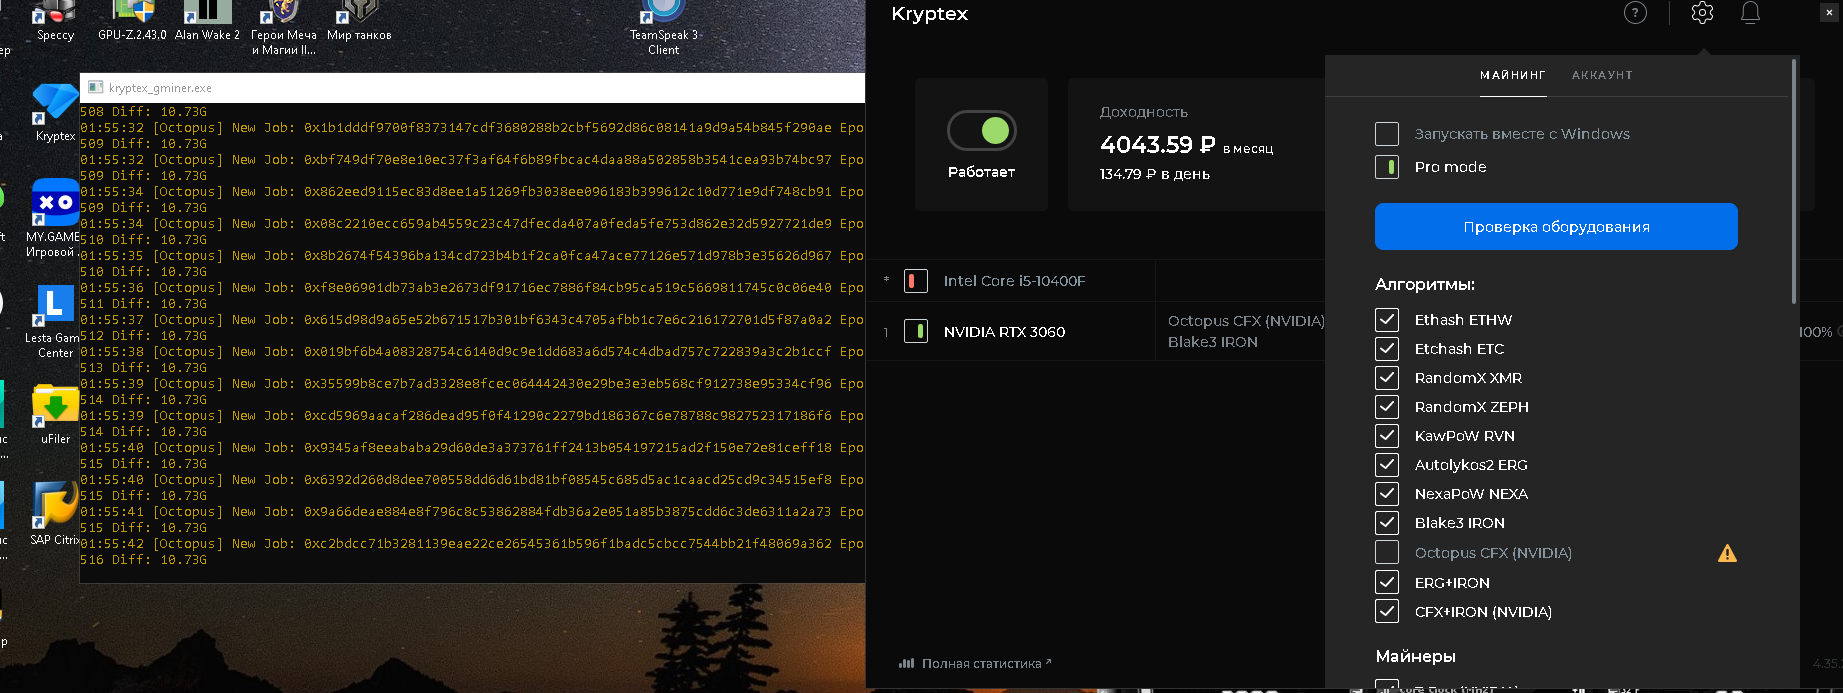1843x693 pixels.
Task: Uncheck Autolykos2 ERG algorithm
Action: 1387,465
